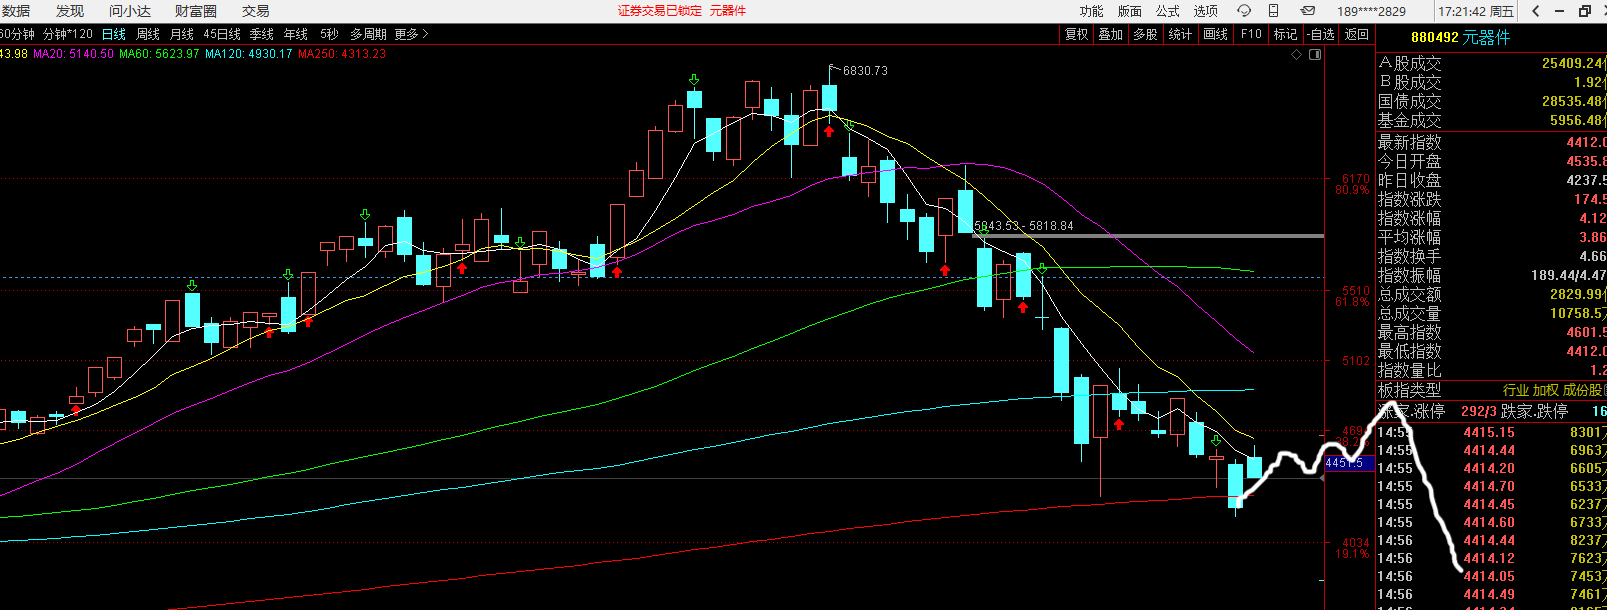
Task: Click the 6830.73 high price label
Action: (x=865, y=71)
